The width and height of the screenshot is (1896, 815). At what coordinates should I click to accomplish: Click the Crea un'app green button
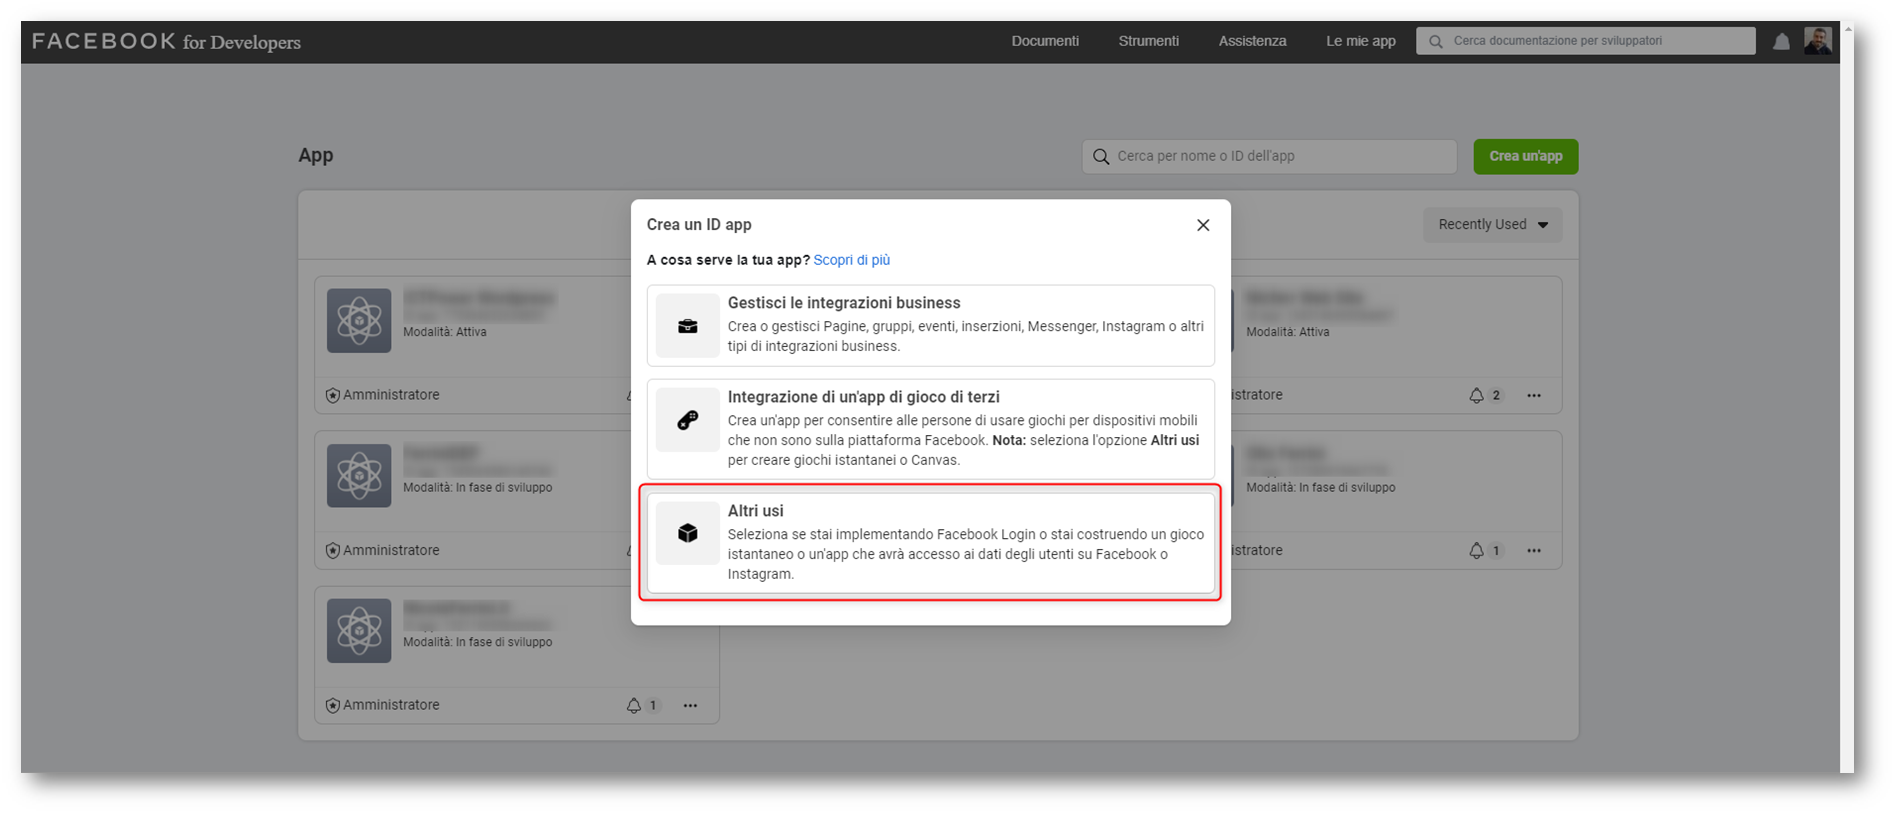[1525, 156]
